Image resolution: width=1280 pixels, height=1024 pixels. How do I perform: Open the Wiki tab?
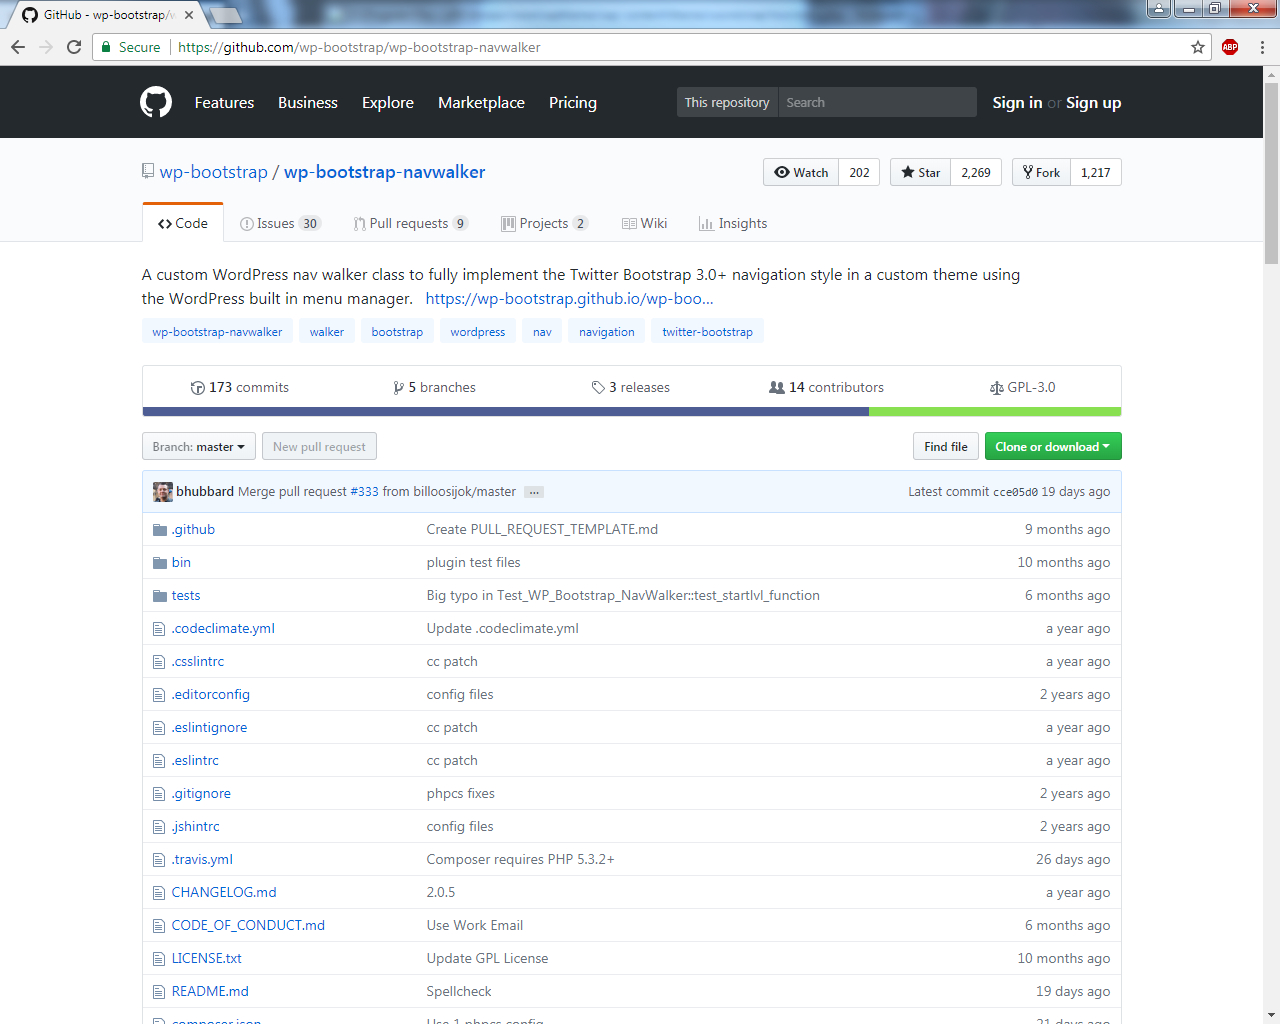click(x=645, y=223)
